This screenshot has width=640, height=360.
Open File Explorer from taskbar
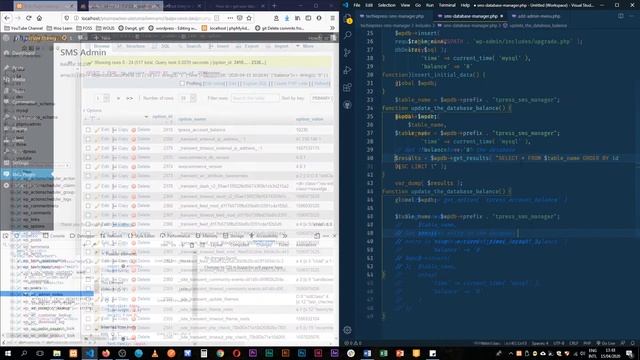point(57,353)
